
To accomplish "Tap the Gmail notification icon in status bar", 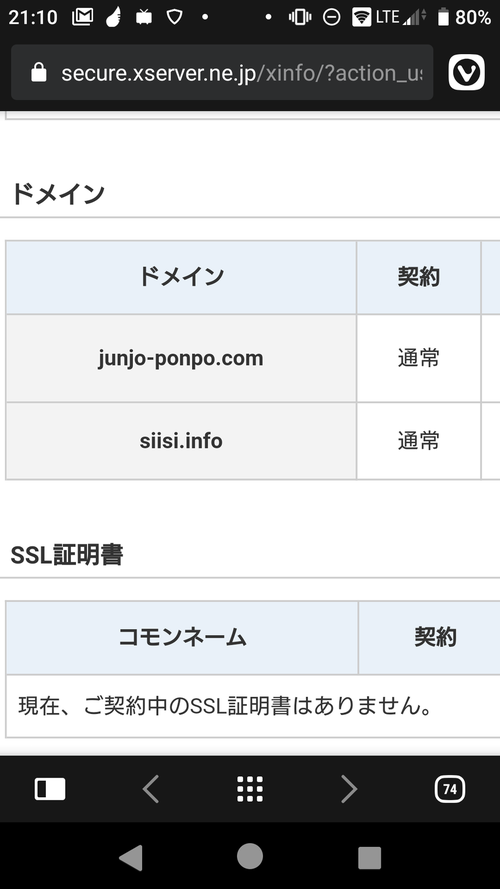I will coord(83,17).
